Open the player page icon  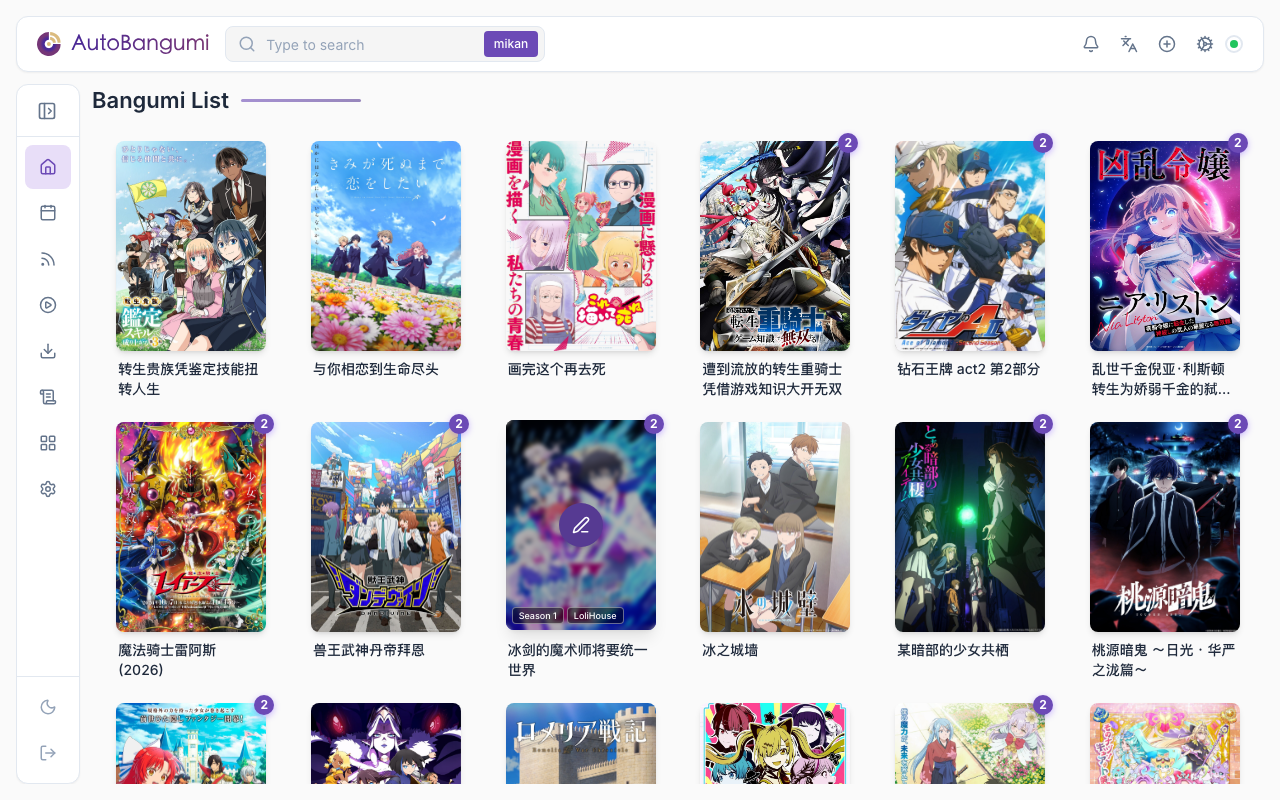click(48, 305)
